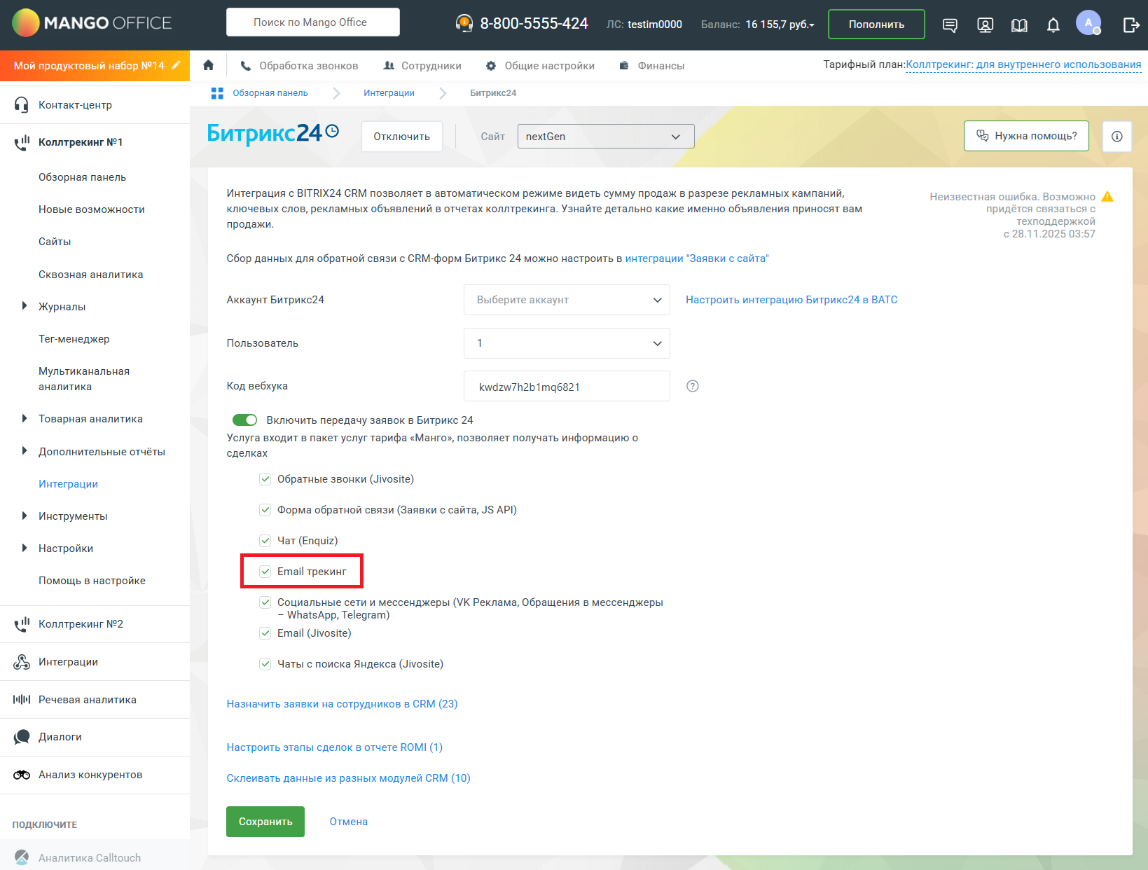Click the info icon beside help button
The image size is (1148, 870).
pyautogui.click(x=1116, y=136)
